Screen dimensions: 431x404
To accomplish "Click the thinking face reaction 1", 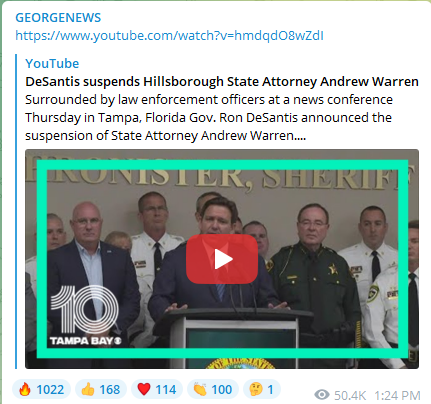I will tap(262, 389).
